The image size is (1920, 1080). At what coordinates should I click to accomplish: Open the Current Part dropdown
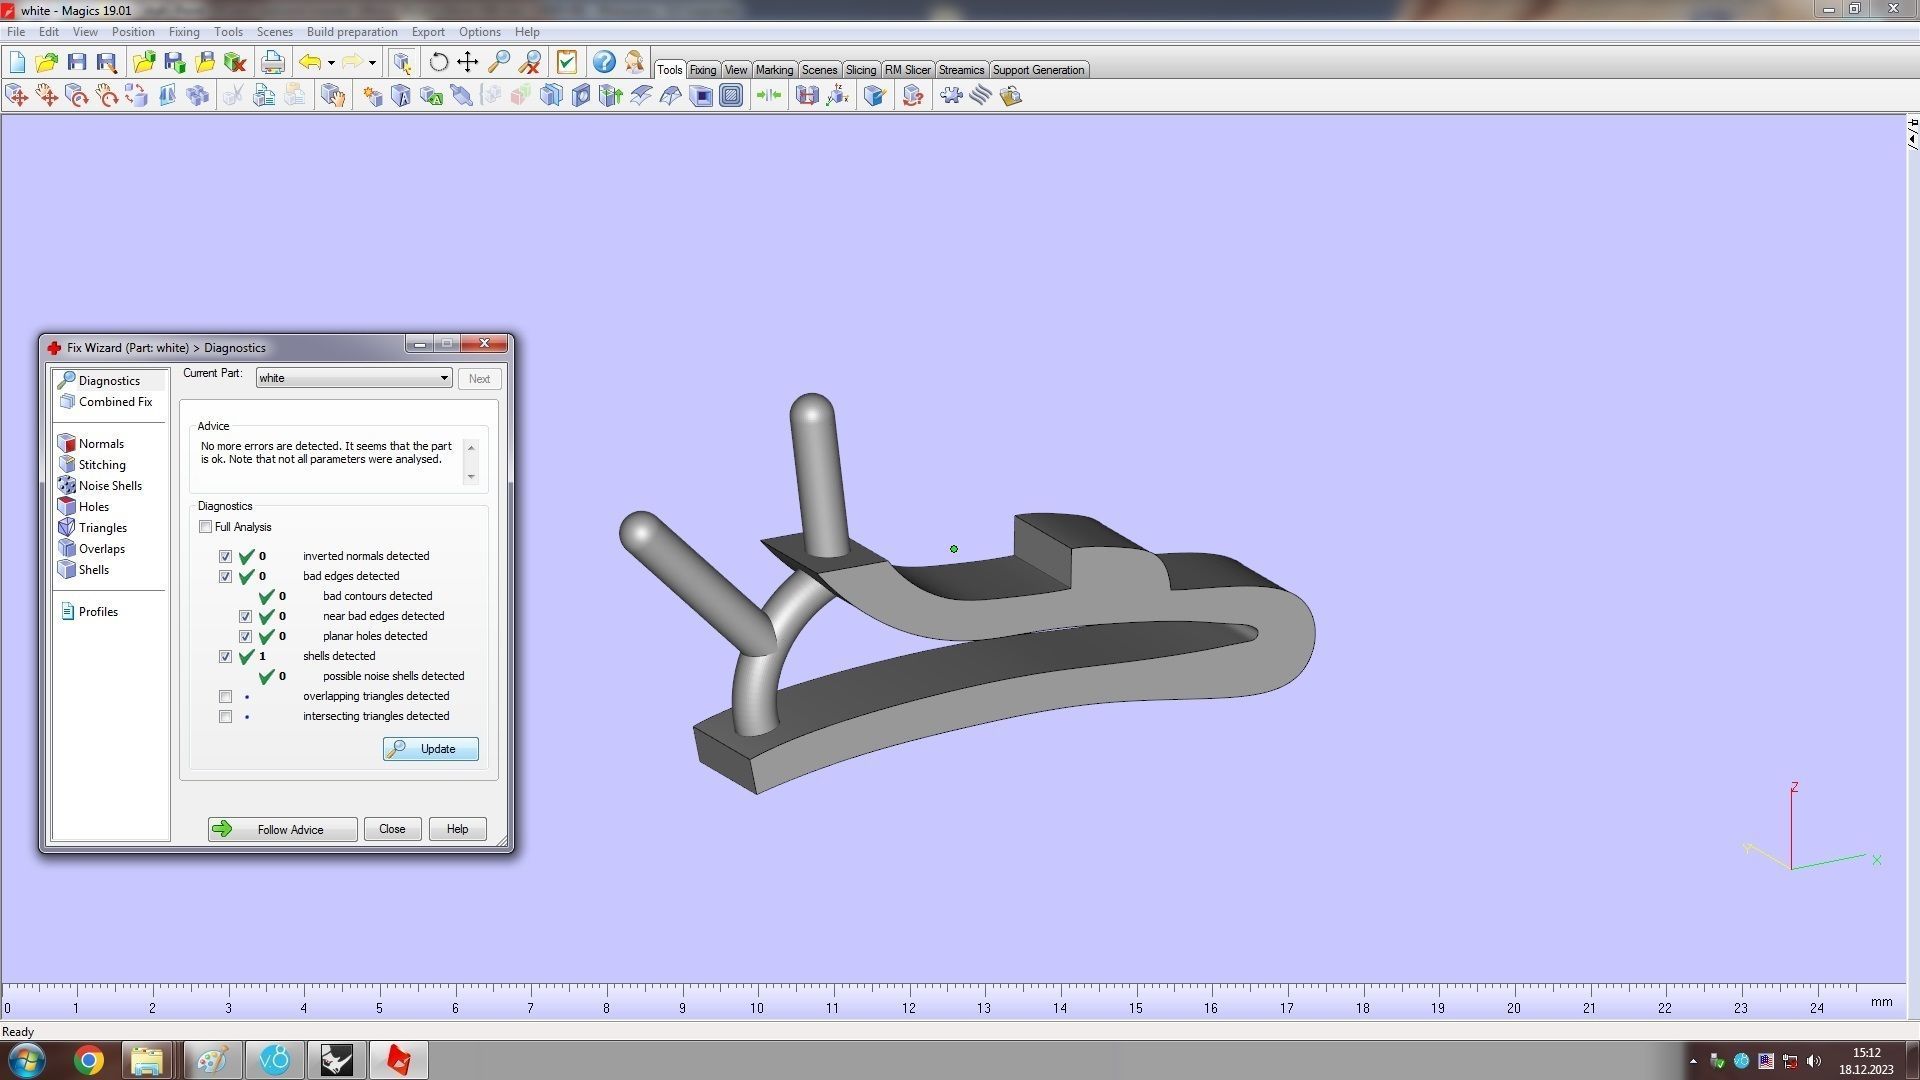tap(444, 378)
